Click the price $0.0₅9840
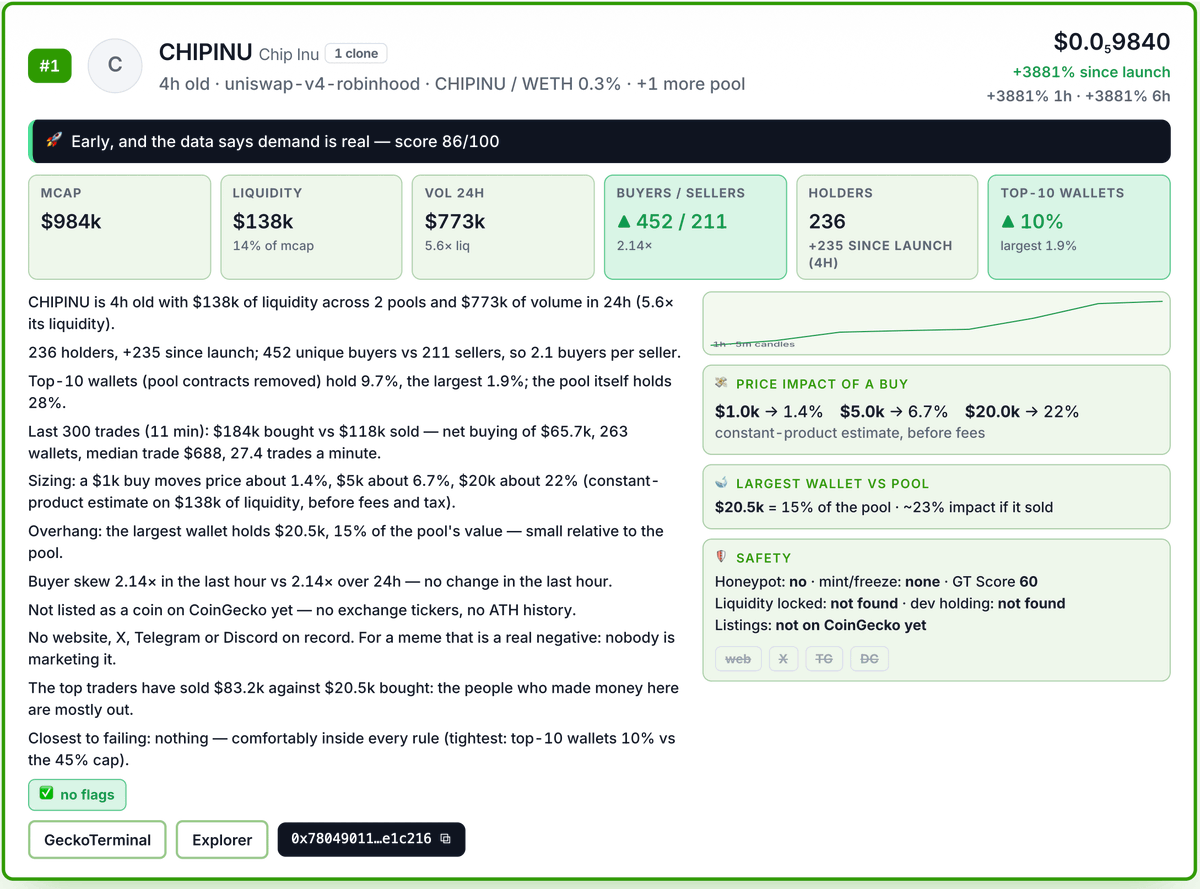 [x=1112, y=42]
